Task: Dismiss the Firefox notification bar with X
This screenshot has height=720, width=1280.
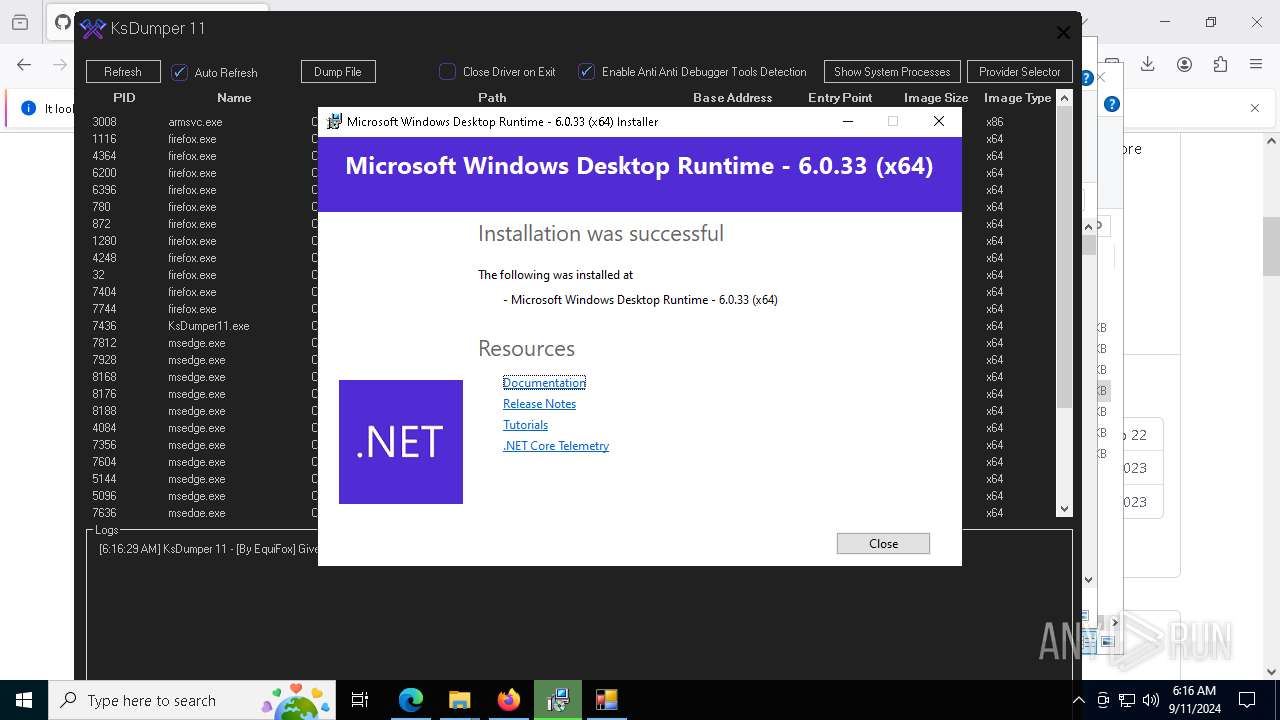Action: click(x=1255, y=108)
